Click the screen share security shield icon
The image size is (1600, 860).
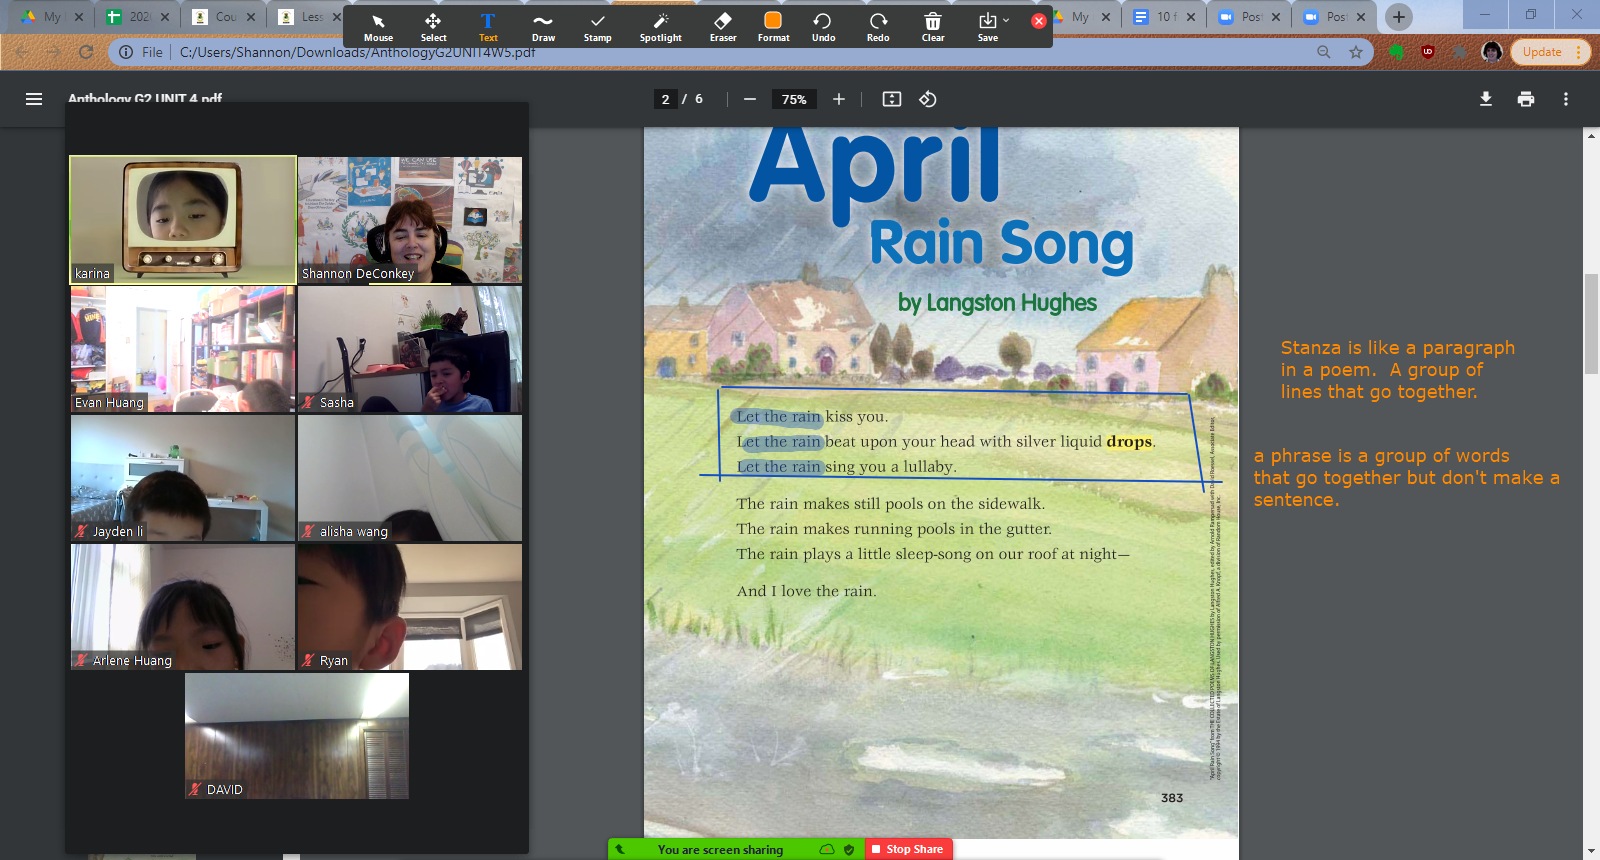(849, 850)
